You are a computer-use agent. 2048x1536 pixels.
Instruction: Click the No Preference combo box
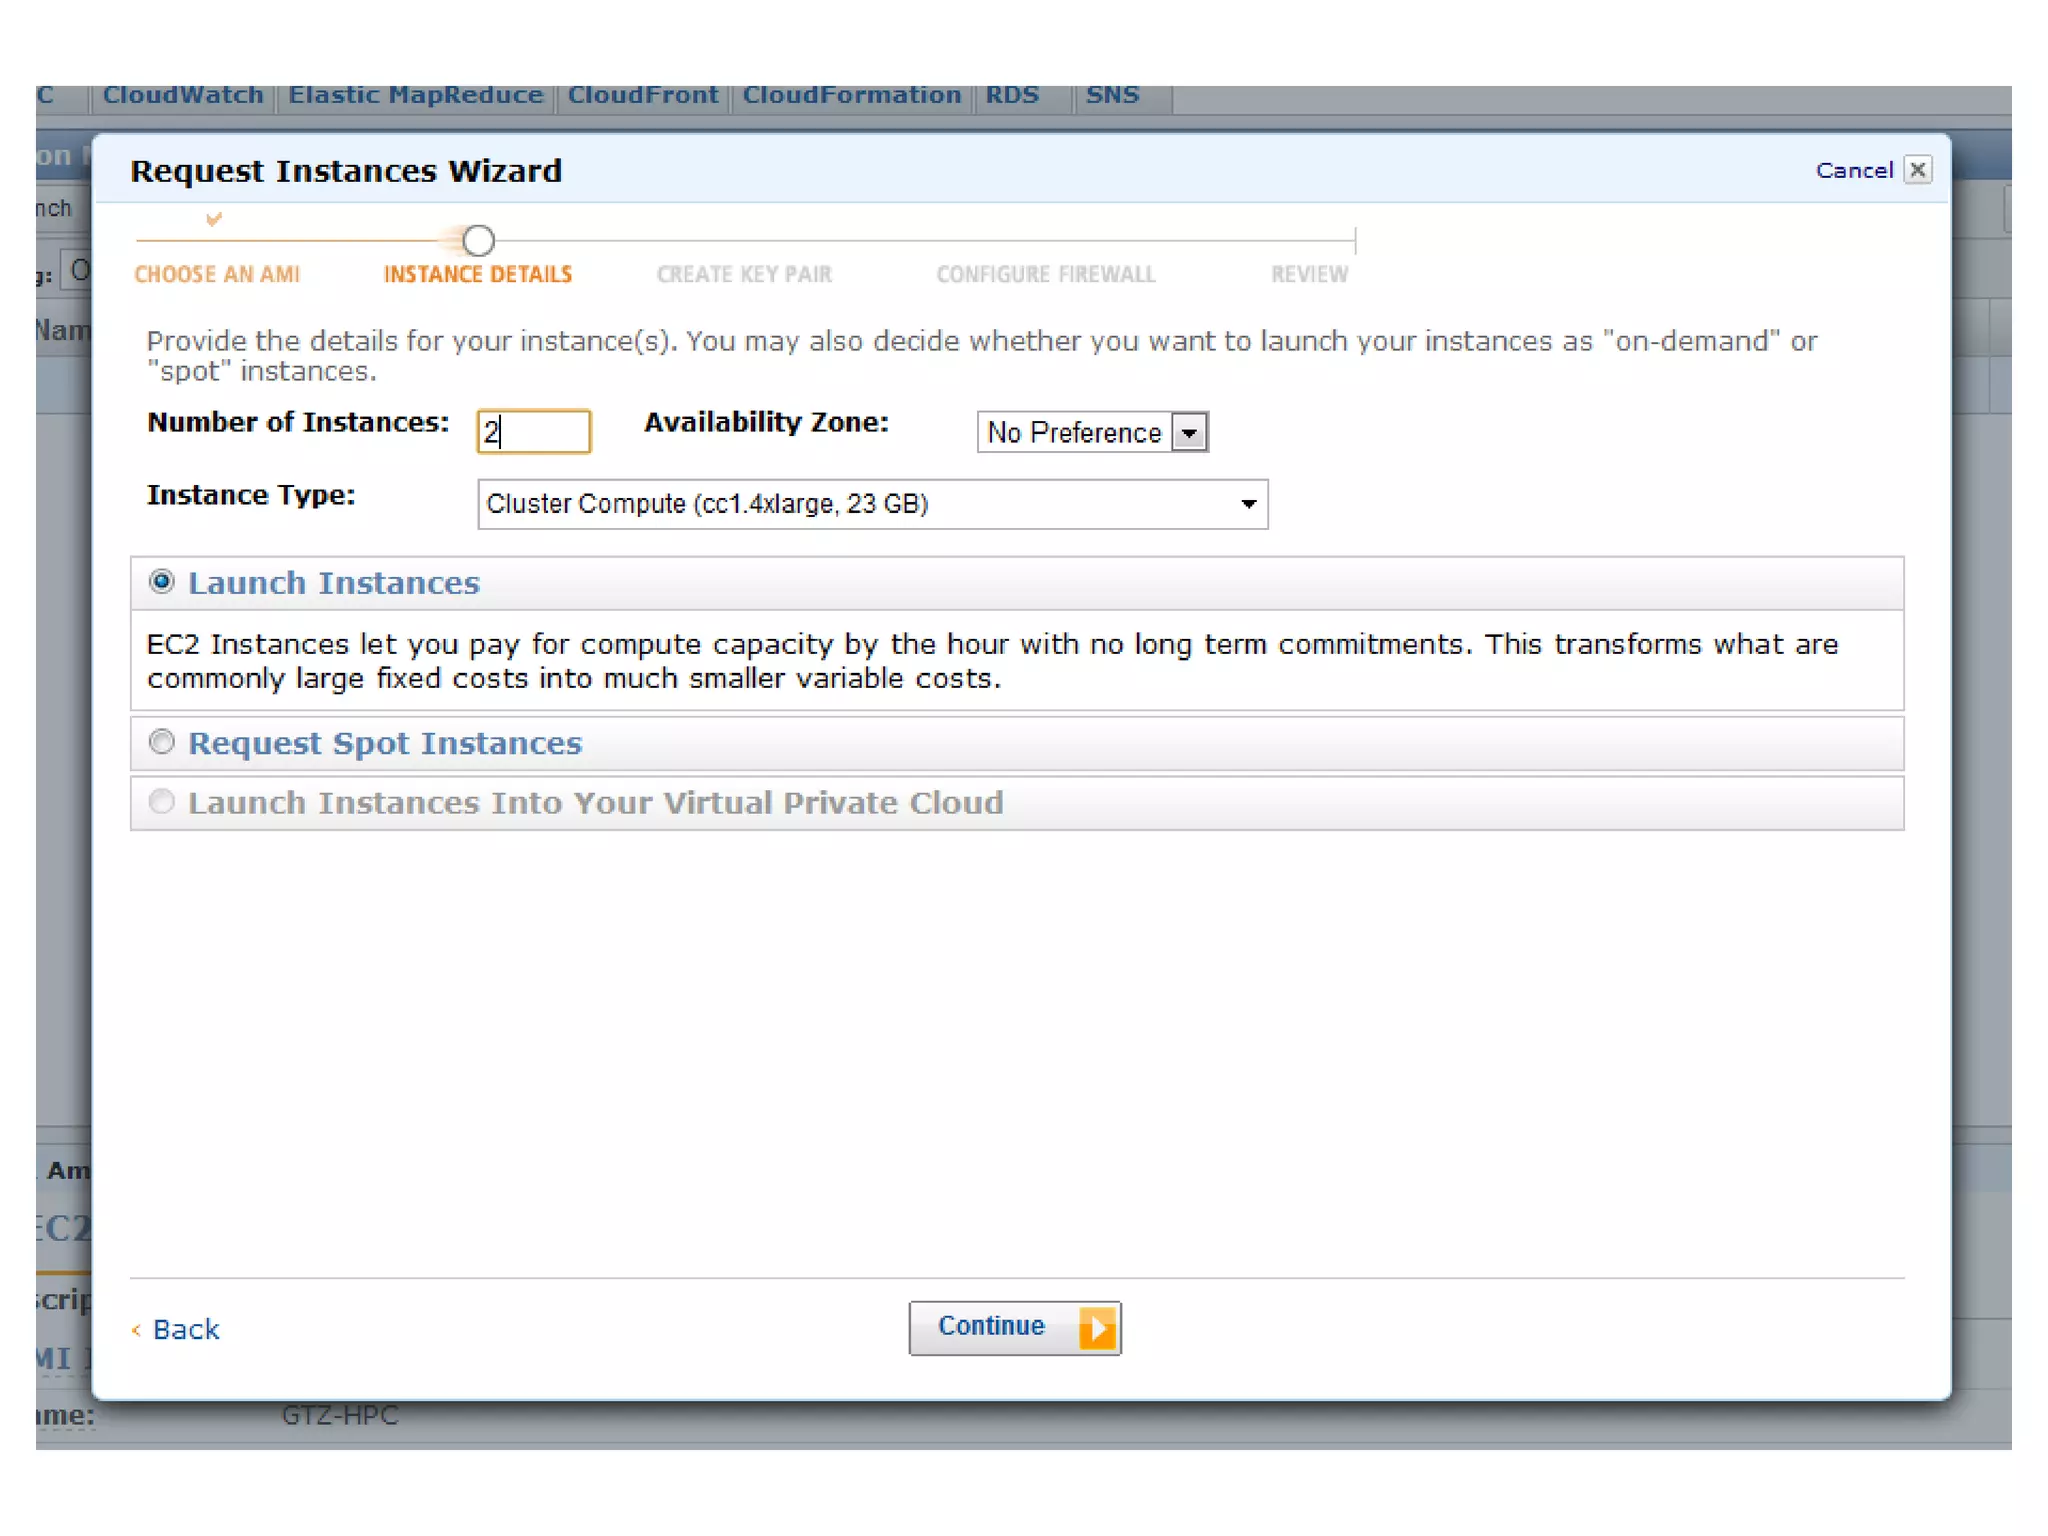tap(1074, 433)
